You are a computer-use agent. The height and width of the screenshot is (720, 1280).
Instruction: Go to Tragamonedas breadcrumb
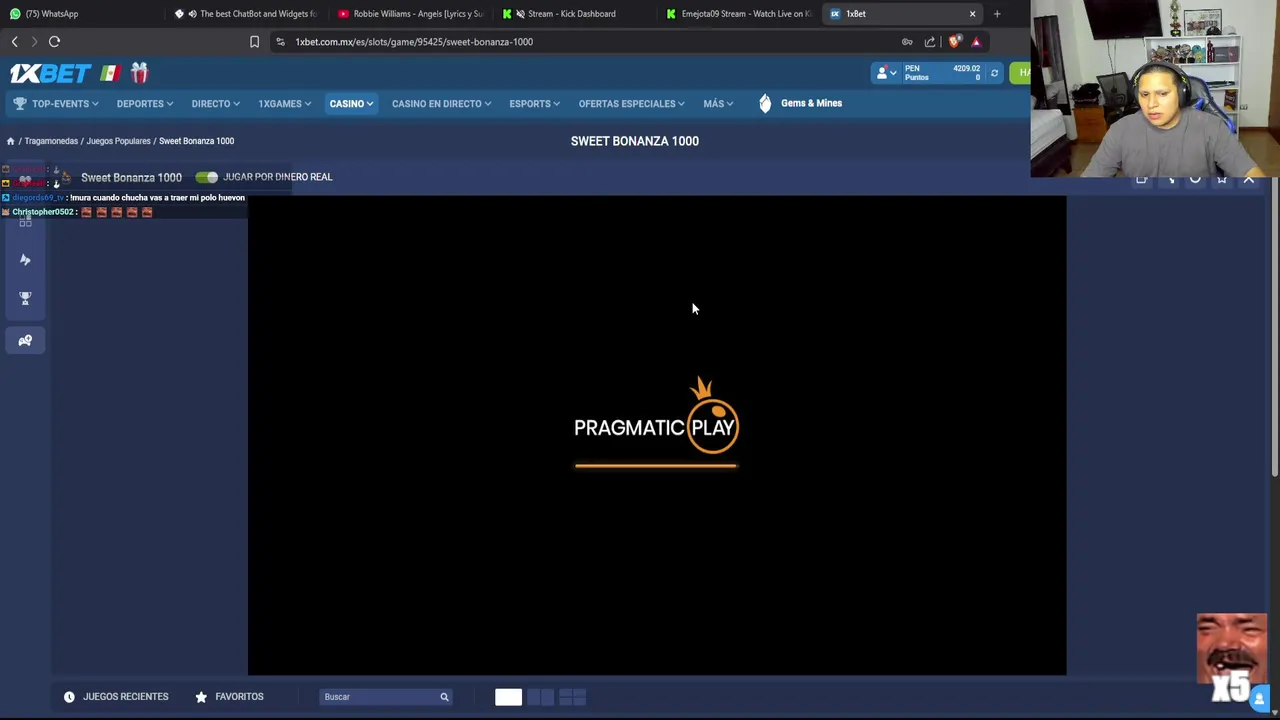[x=51, y=141]
